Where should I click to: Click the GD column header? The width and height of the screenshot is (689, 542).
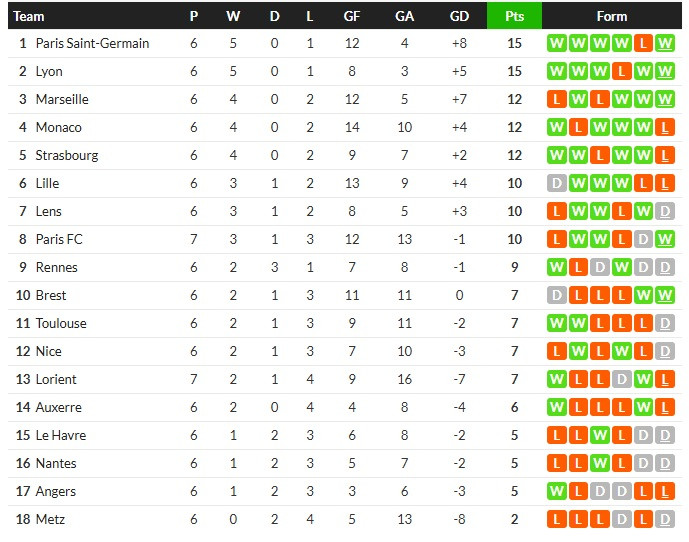coord(459,16)
